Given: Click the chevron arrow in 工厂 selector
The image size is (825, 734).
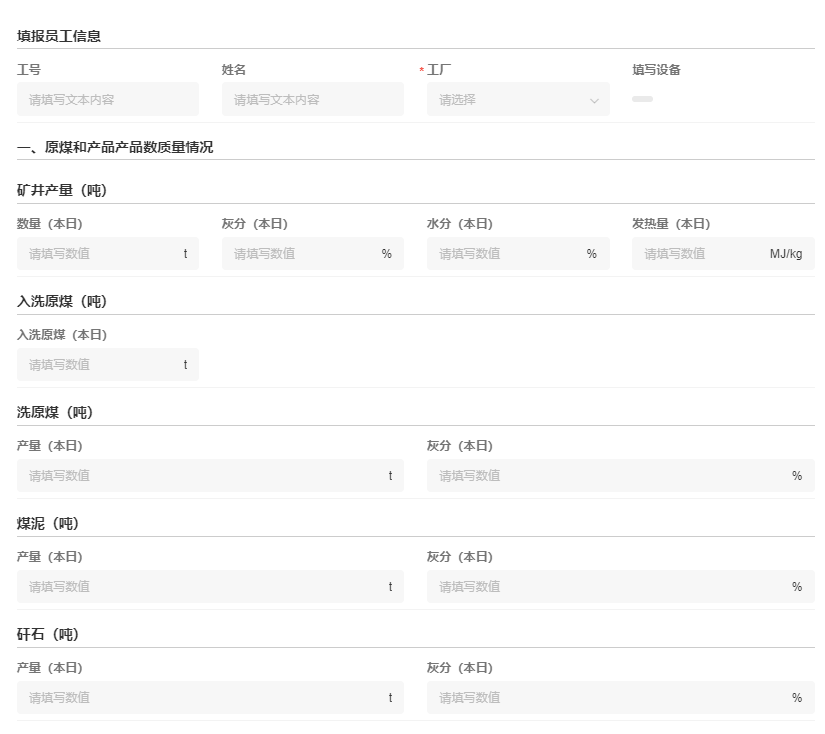Looking at the screenshot, I should [594, 100].
